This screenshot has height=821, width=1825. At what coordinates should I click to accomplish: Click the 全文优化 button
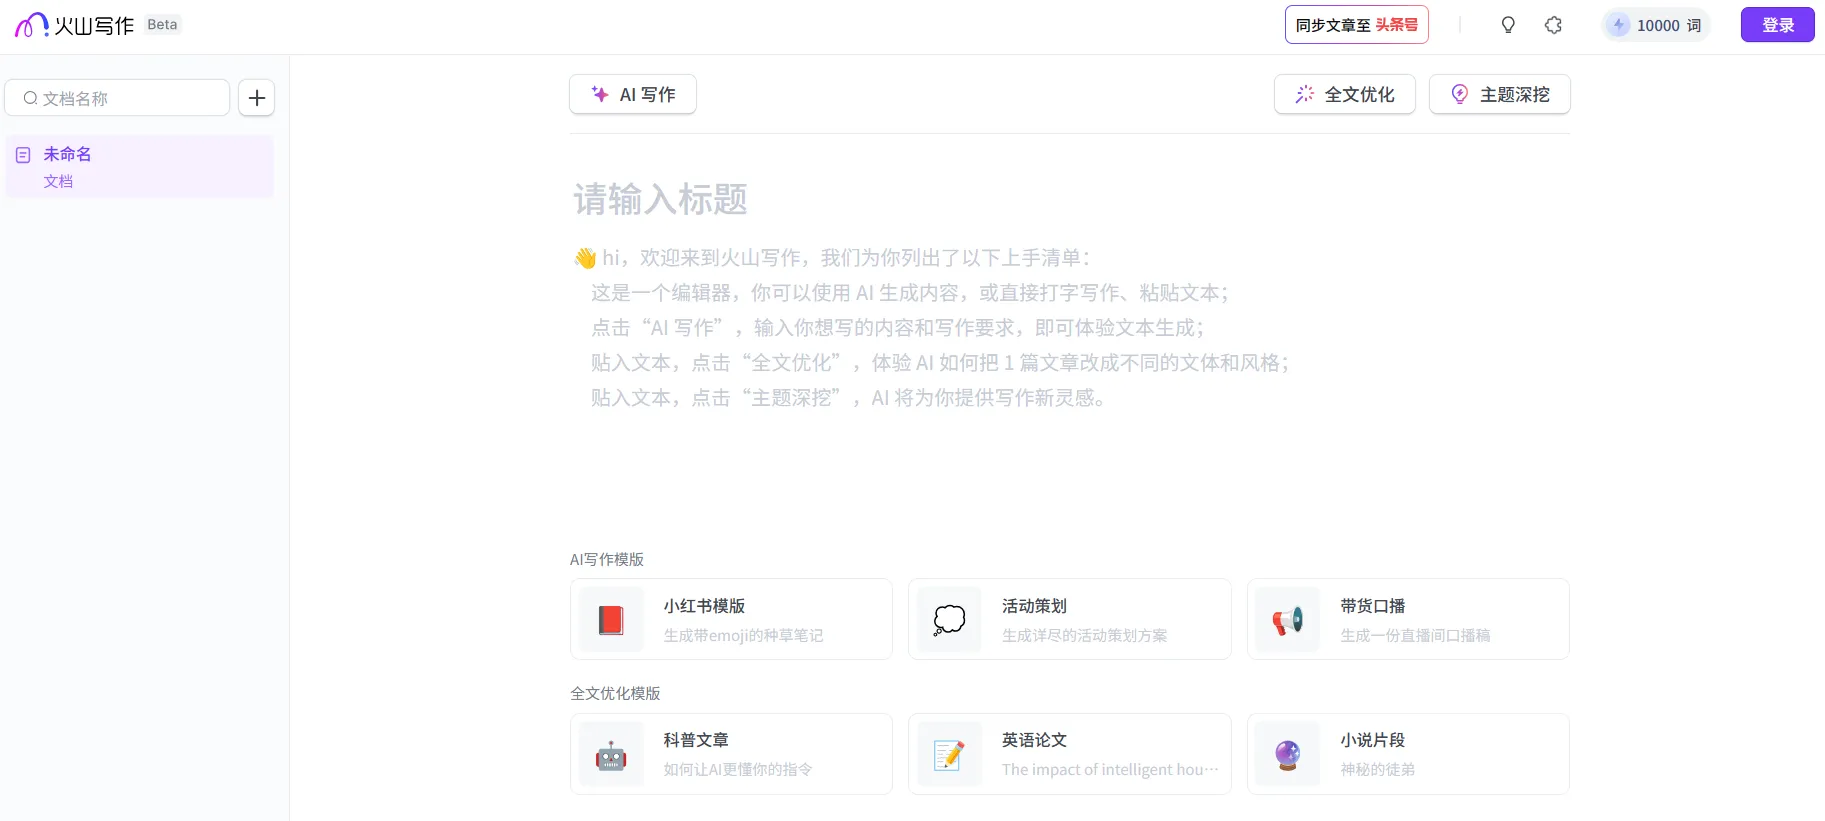(1345, 94)
